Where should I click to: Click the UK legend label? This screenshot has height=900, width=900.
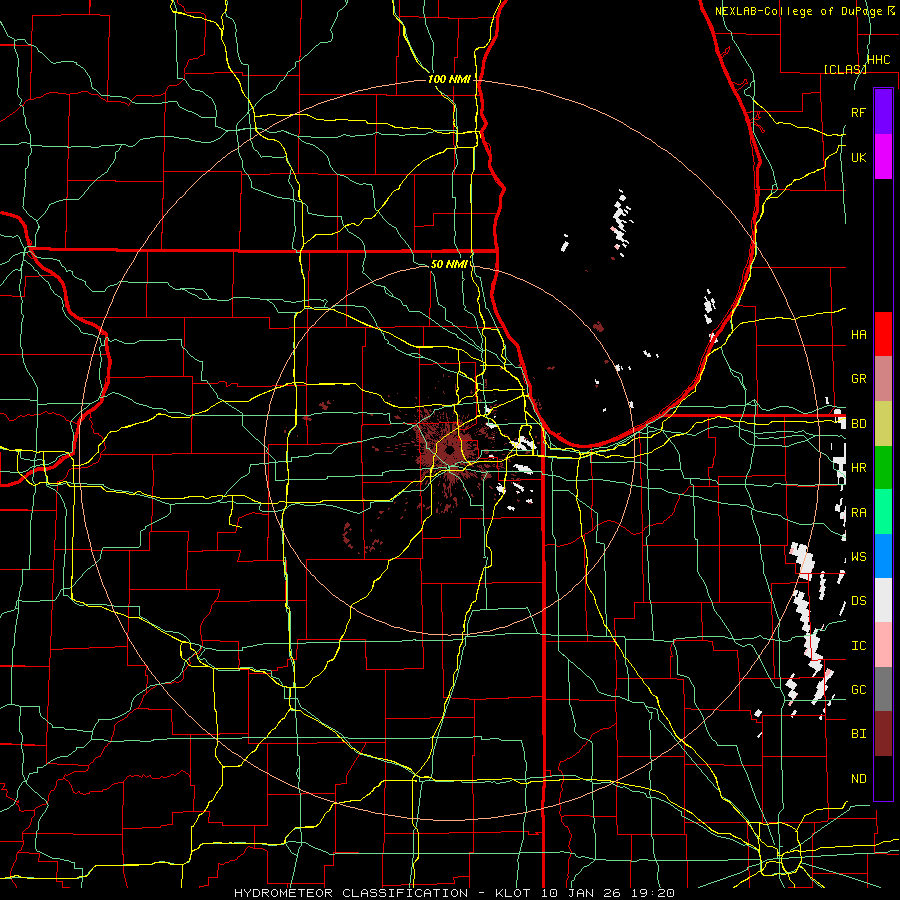tap(858, 157)
